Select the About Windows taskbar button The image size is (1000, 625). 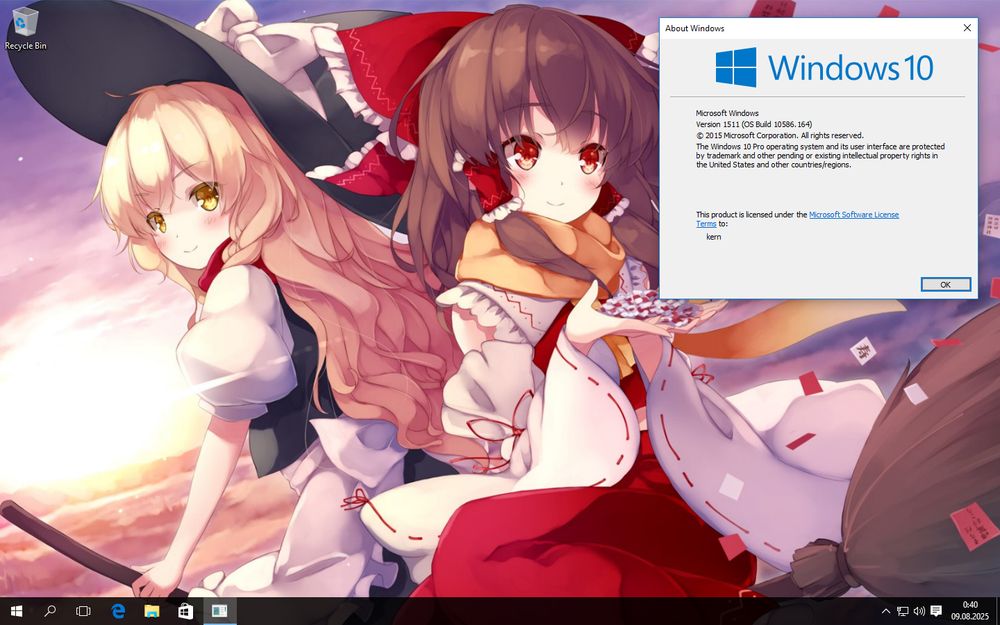[219, 611]
